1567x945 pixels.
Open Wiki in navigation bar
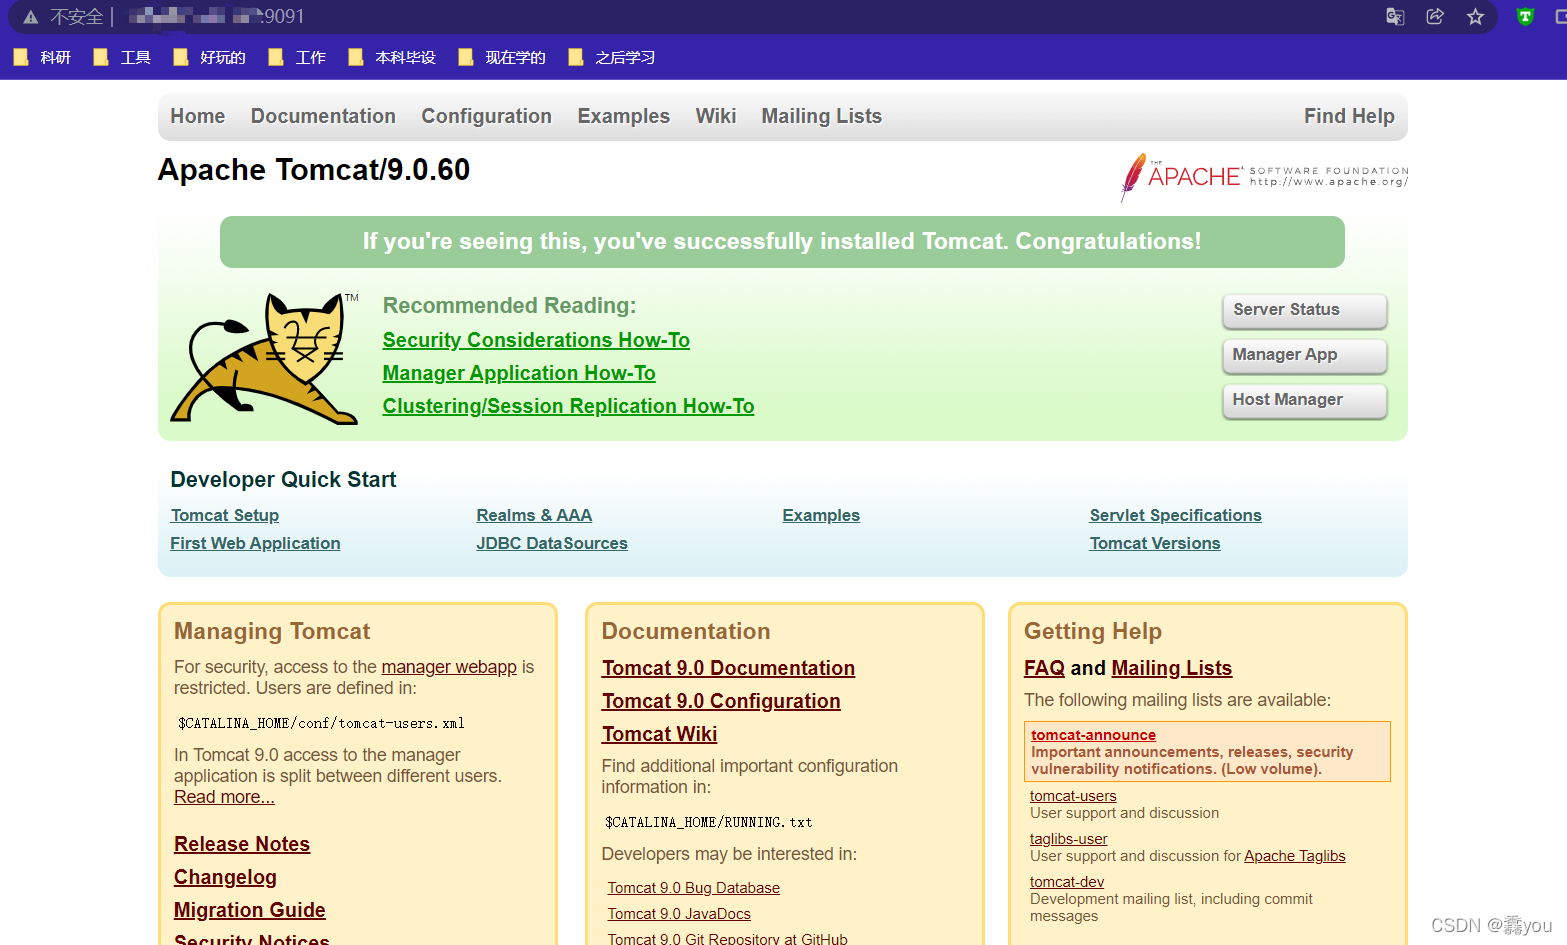[716, 116]
